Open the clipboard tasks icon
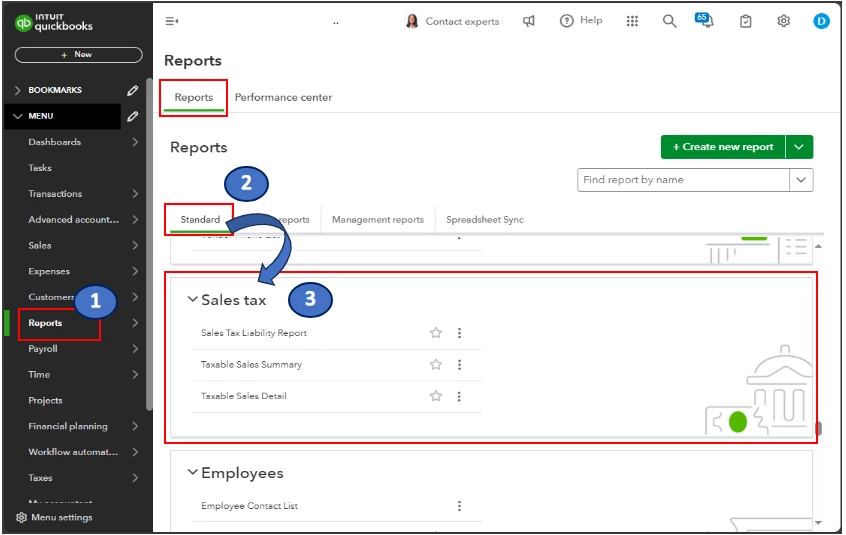The height and width of the screenshot is (535, 846). coord(745,21)
